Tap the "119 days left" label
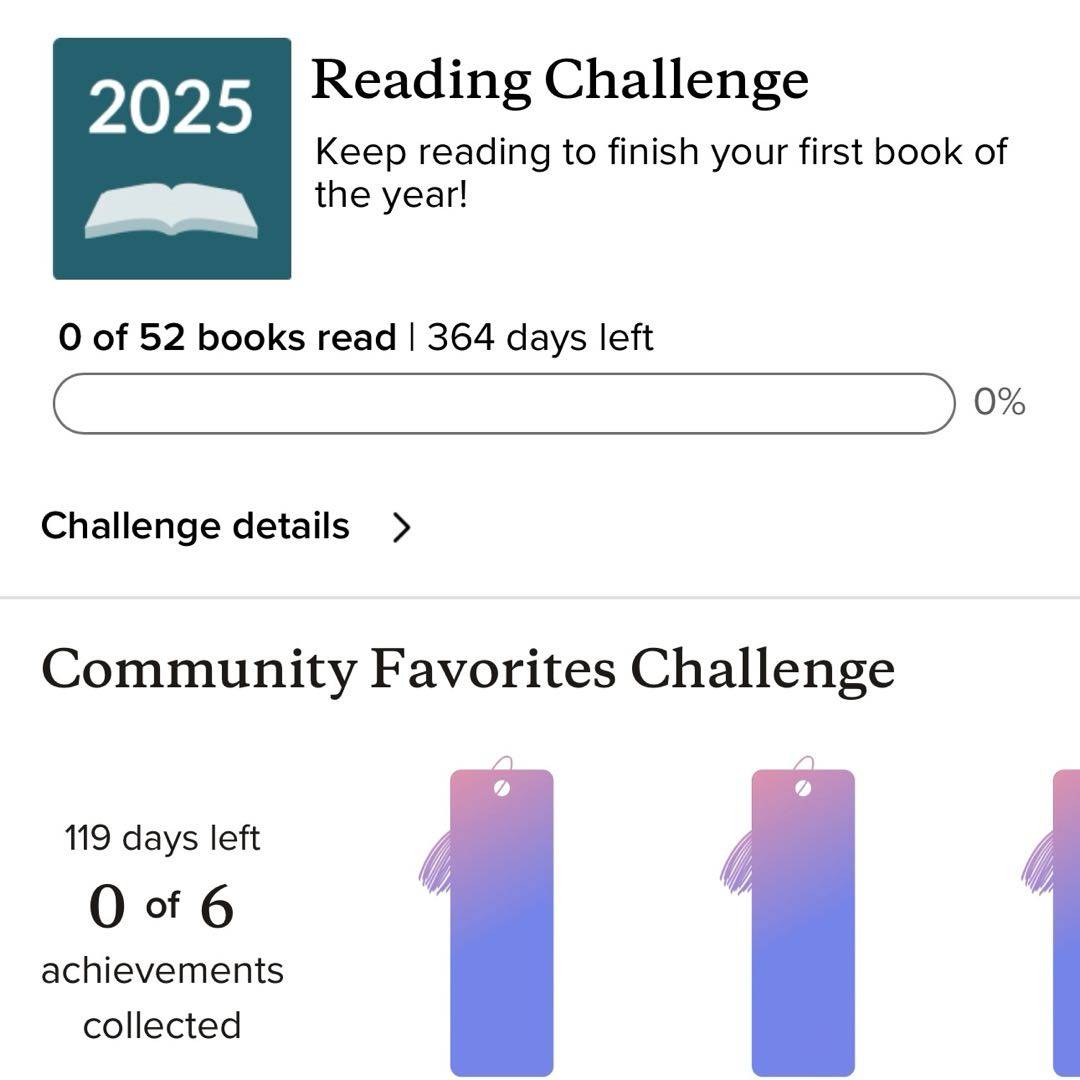The width and height of the screenshot is (1080, 1080). (162, 837)
